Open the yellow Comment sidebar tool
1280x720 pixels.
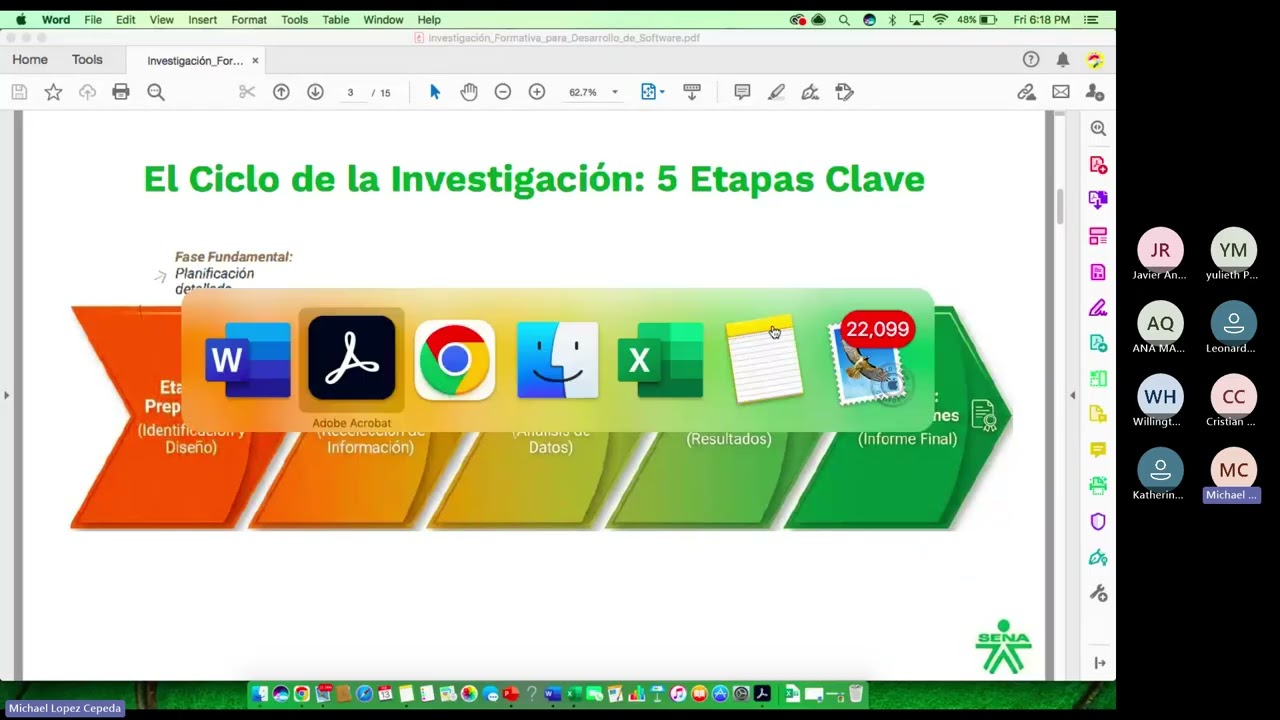pyautogui.click(x=1098, y=450)
